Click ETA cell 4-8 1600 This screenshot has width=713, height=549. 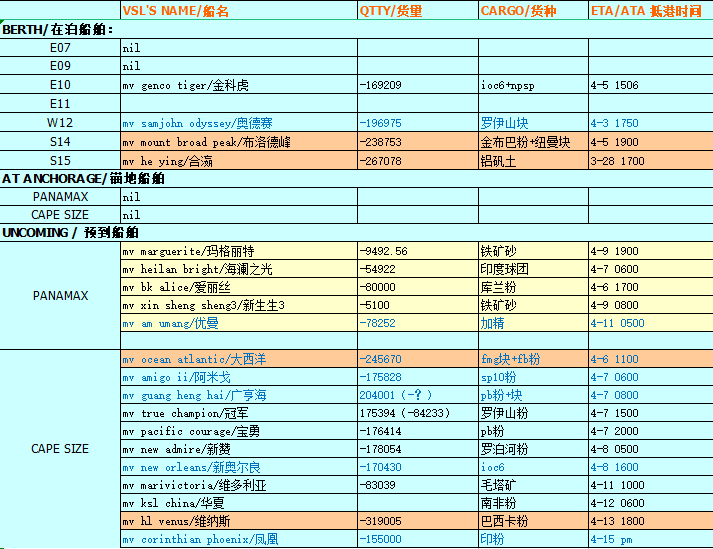[651, 467]
